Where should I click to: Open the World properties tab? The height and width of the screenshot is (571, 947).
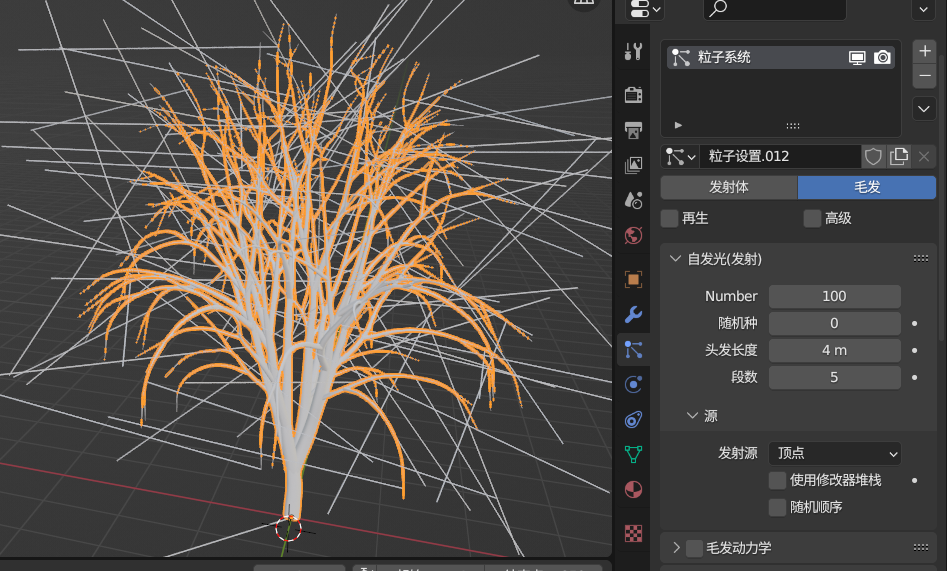point(633,235)
